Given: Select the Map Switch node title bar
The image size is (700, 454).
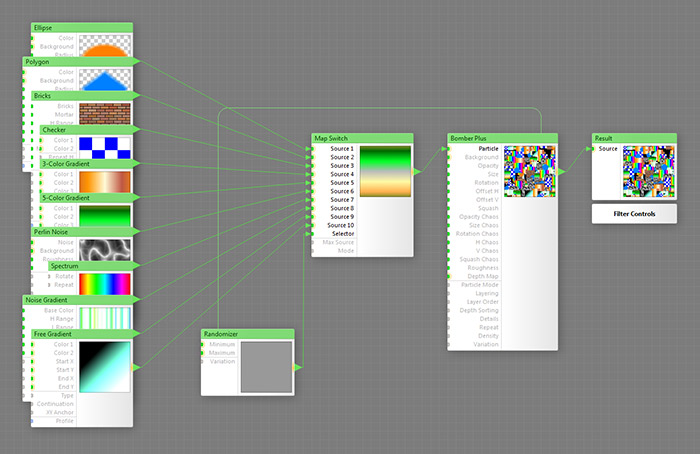Looking at the screenshot, I should tap(362, 138).
